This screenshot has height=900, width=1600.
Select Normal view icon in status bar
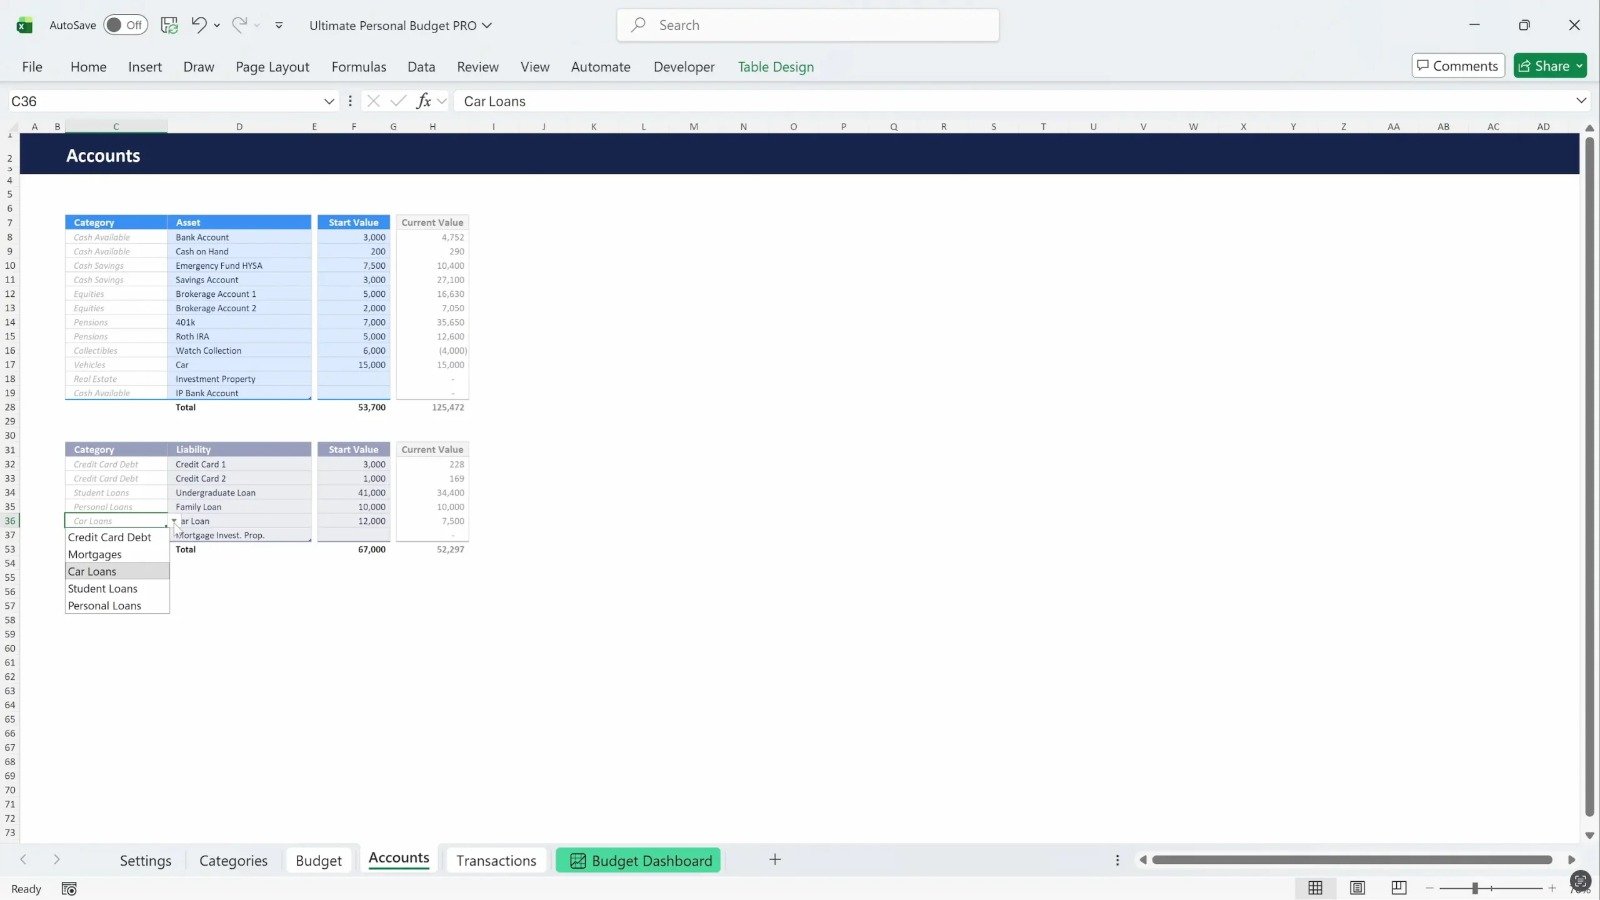click(1315, 888)
